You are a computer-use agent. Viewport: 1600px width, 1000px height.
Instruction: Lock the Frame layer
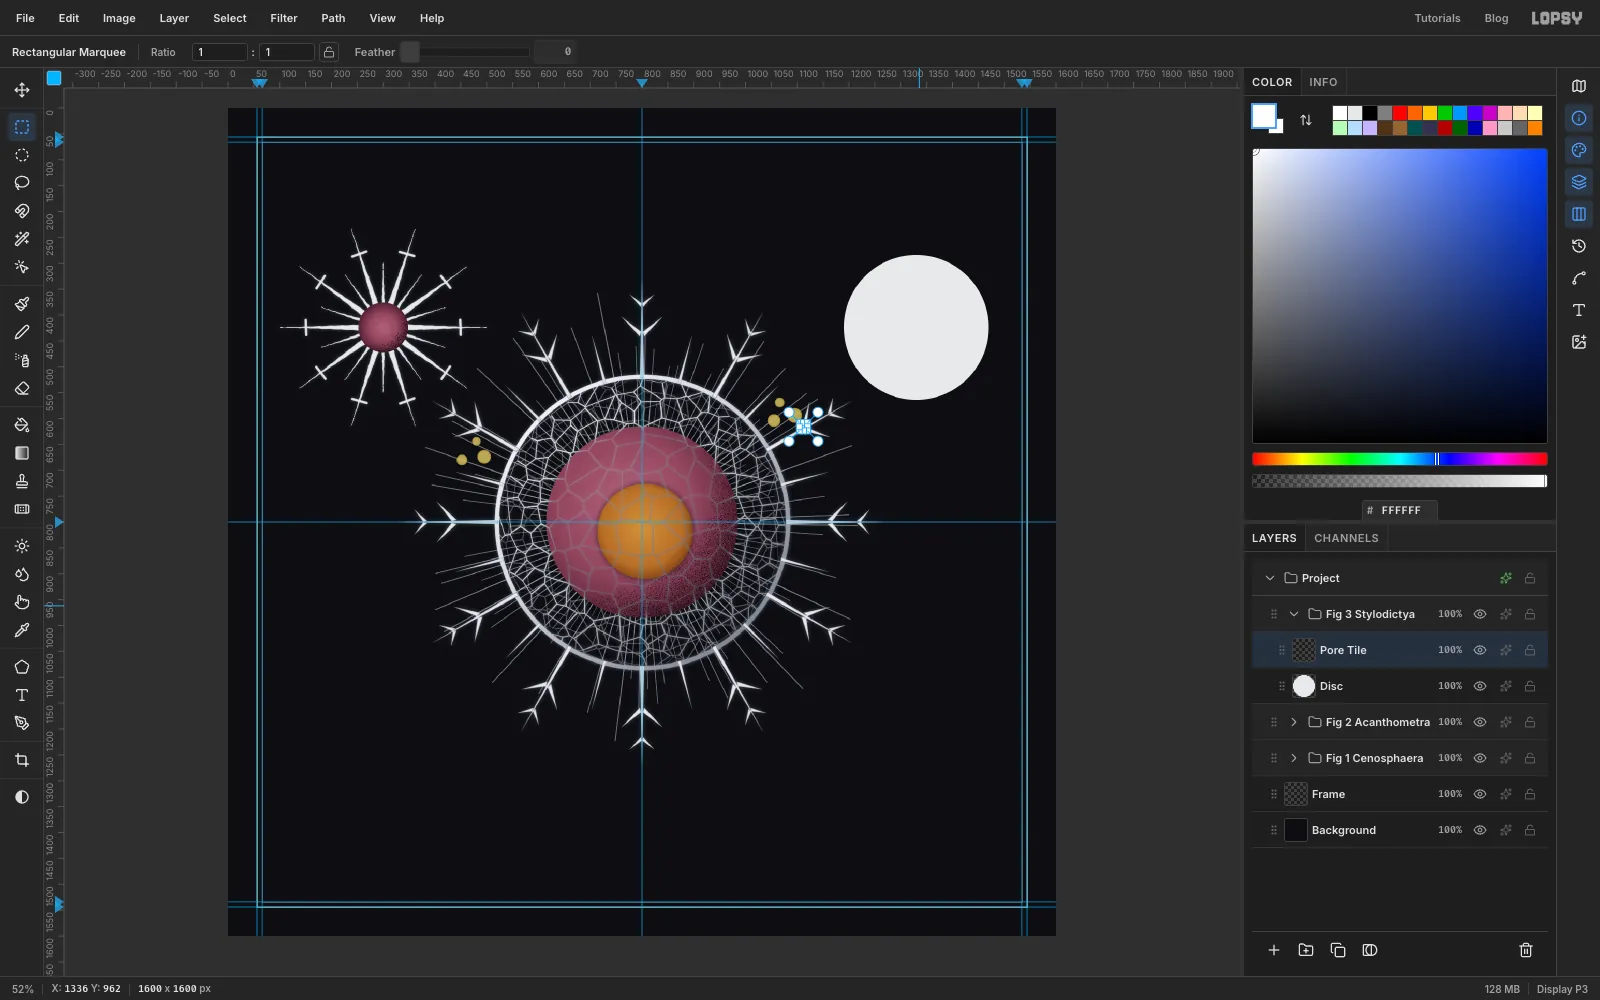click(x=1530, y=794)
